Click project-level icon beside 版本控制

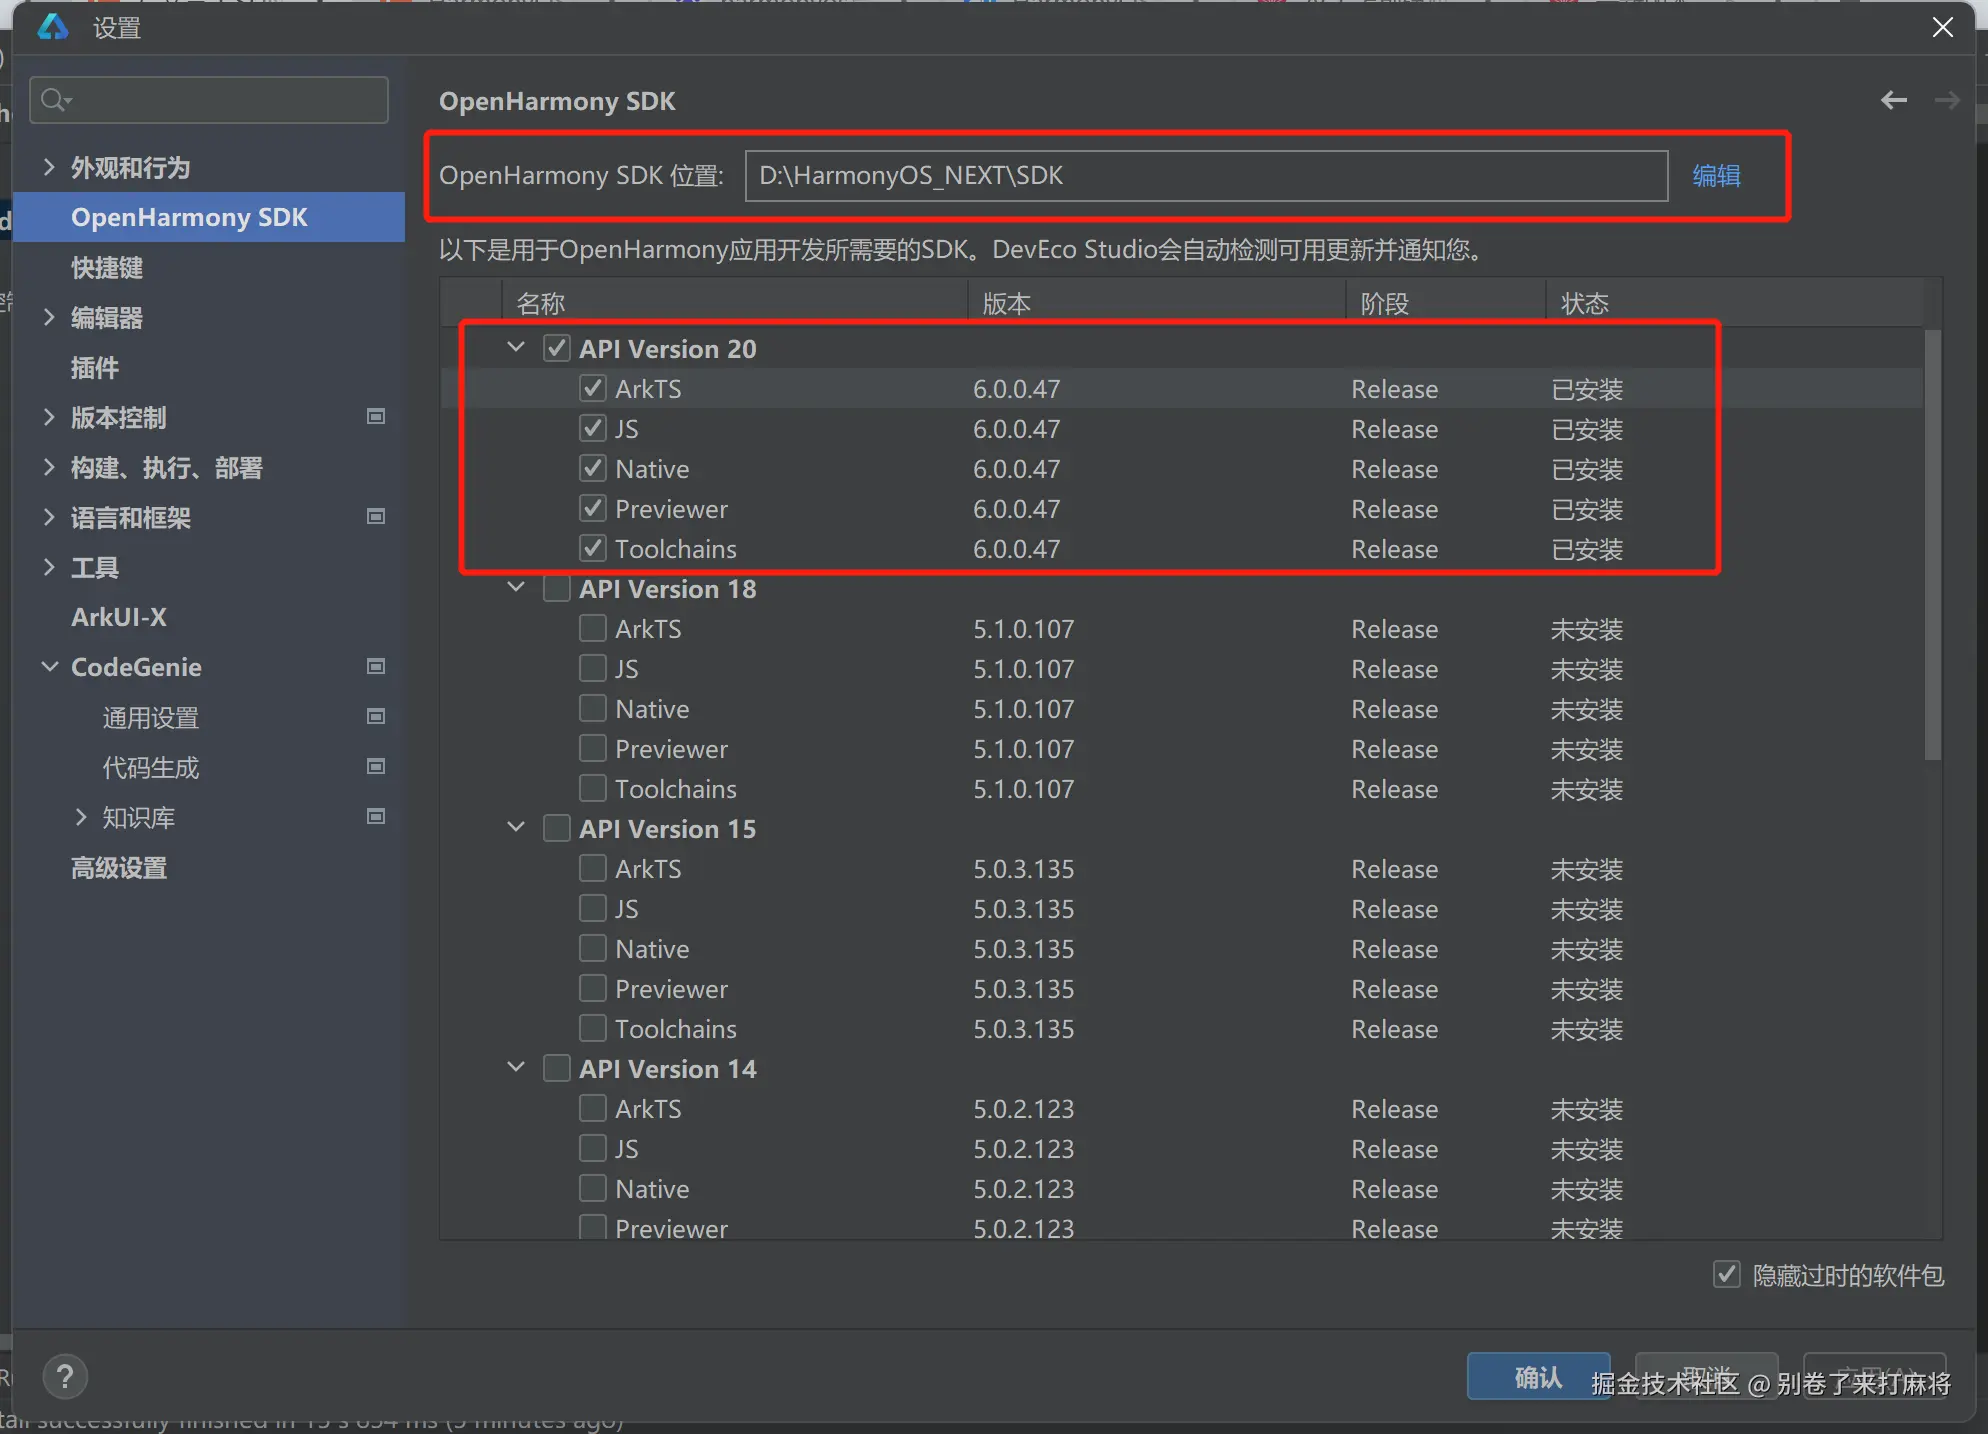[376, 417]
